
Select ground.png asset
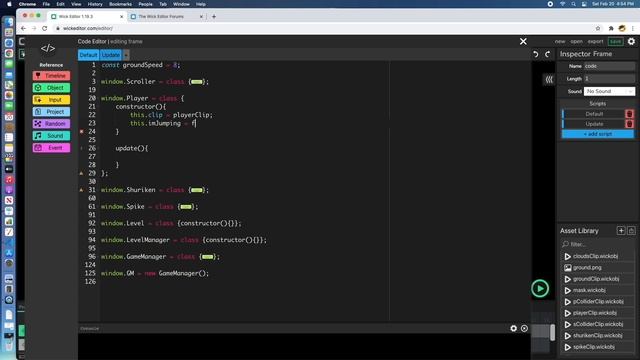tap(598, 268)
